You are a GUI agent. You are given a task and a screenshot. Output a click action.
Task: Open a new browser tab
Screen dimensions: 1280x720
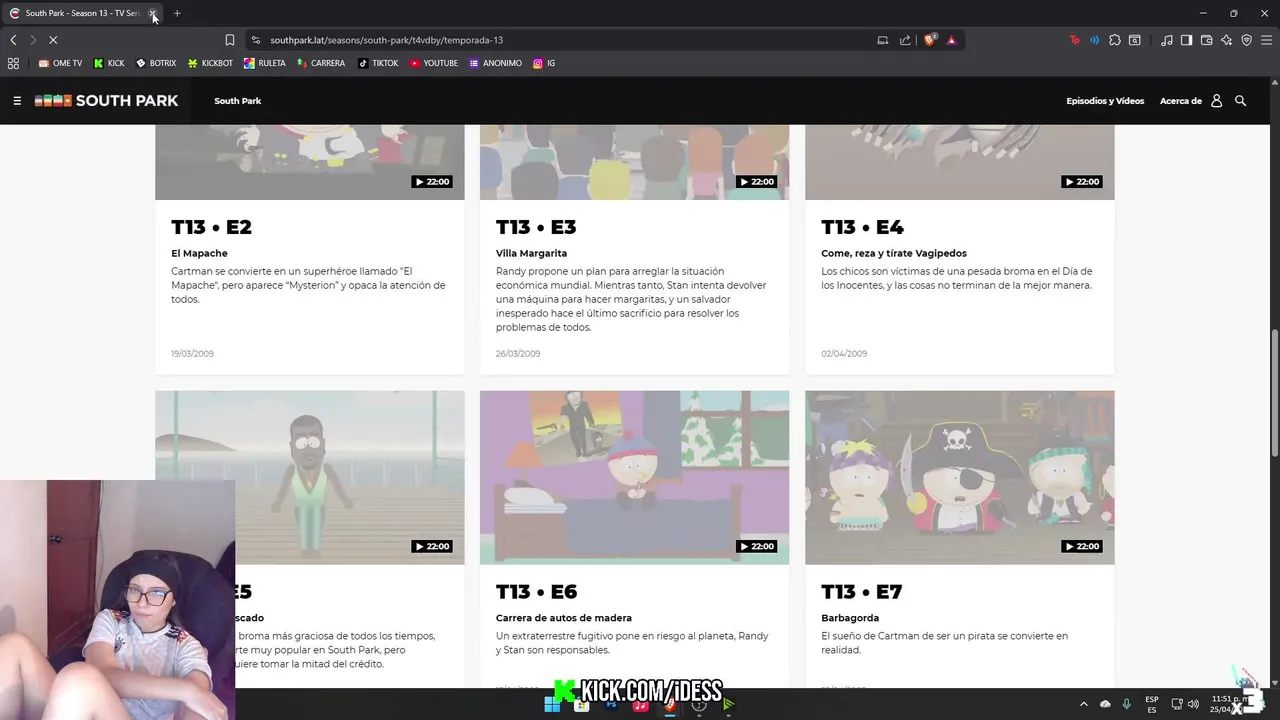click(177, 13)
